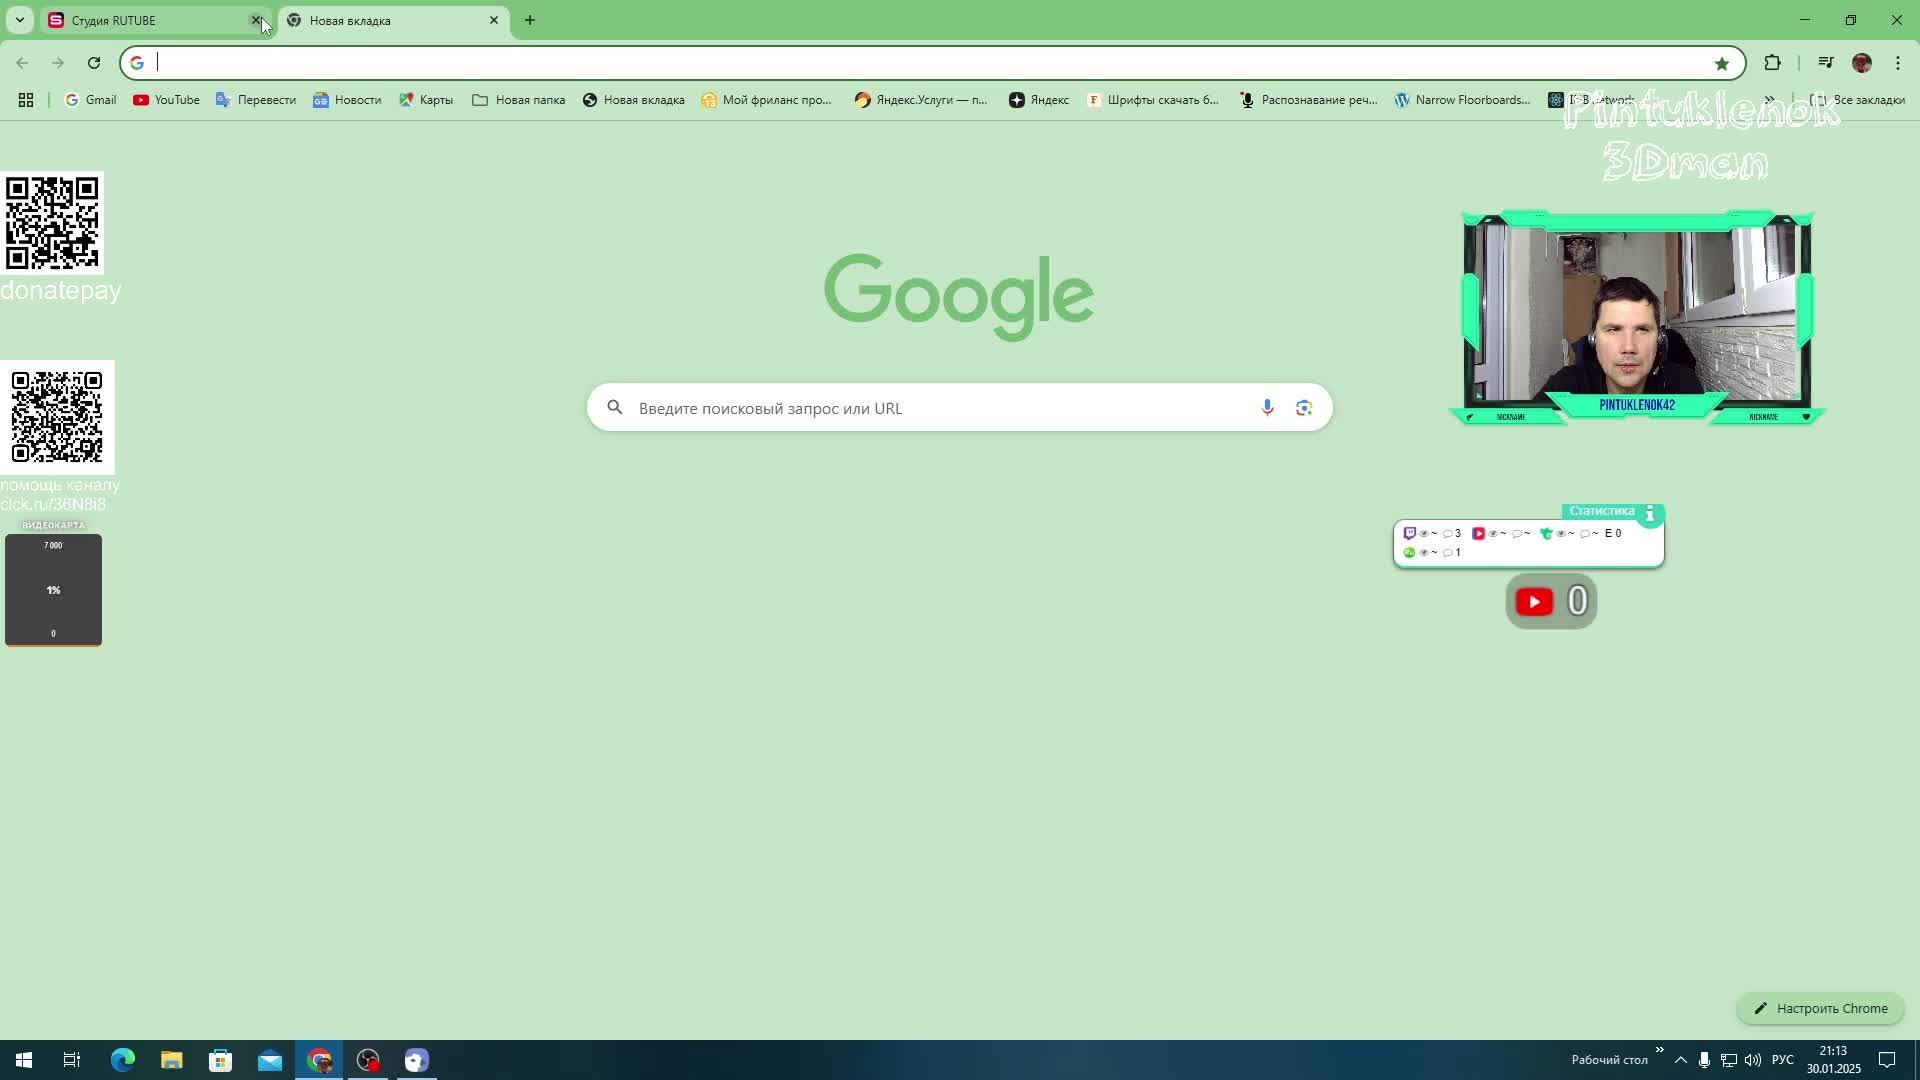Open Google Lens image search

[x=1303, y=408]
